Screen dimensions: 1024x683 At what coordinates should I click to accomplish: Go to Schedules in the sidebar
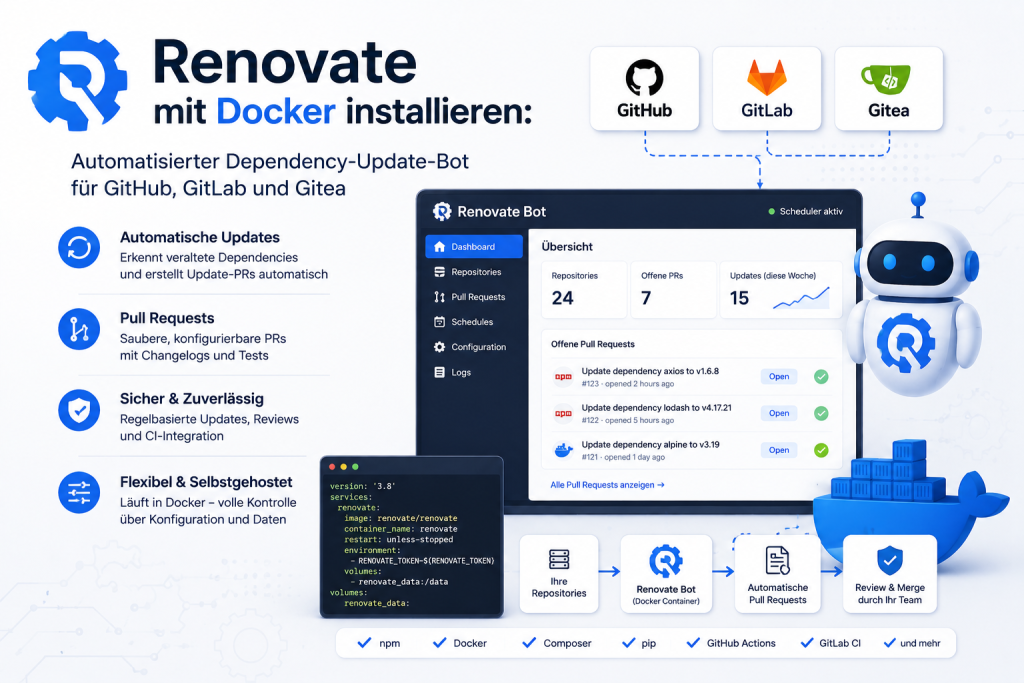point(473,322)
